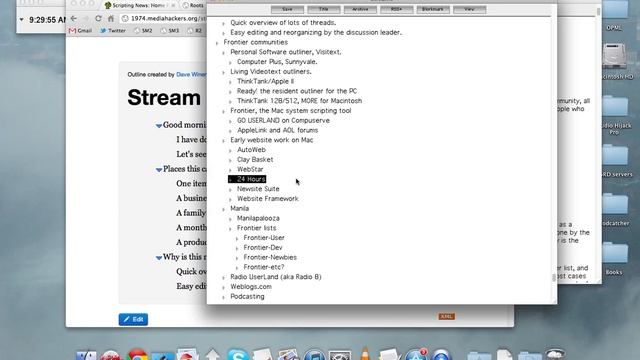Viewport: 640px width, 360px height.
Task: Switch to the Scripting News: Home tab
Action: point(139,5)
